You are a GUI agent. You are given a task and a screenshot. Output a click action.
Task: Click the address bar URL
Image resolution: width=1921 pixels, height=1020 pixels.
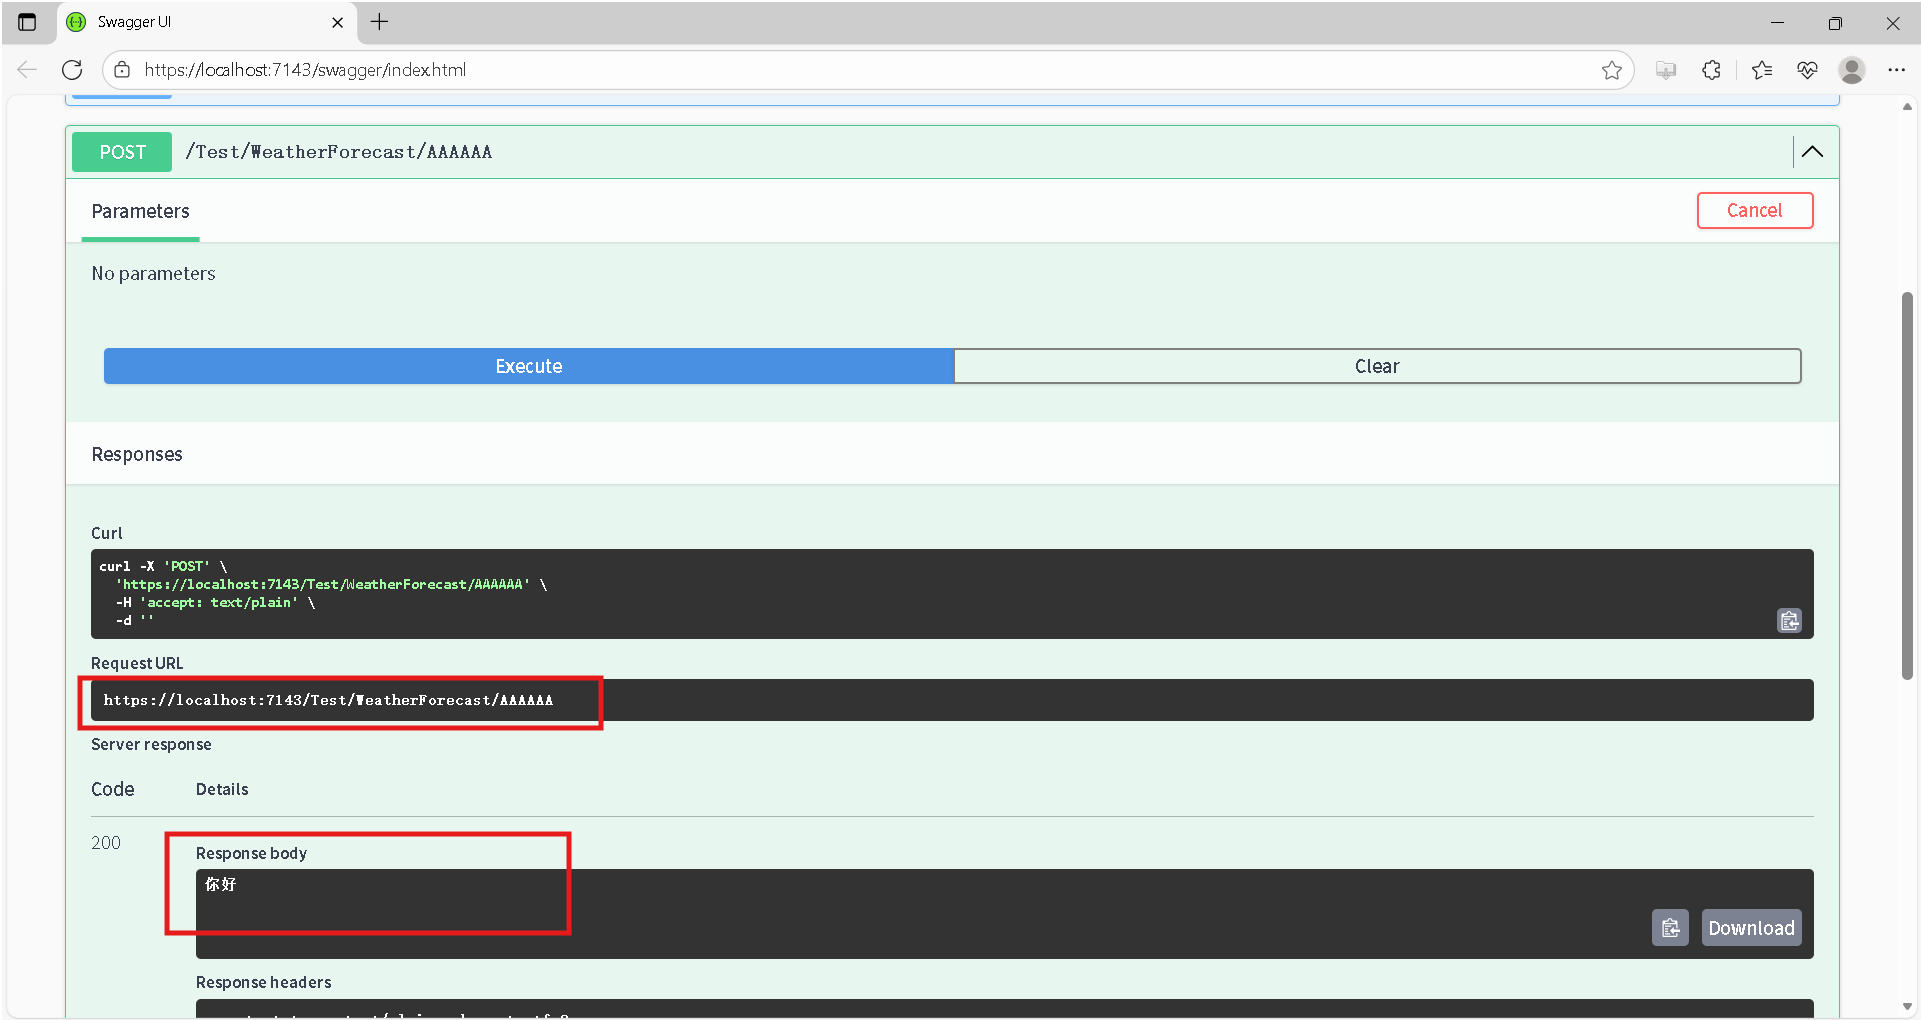pos(305,70)
